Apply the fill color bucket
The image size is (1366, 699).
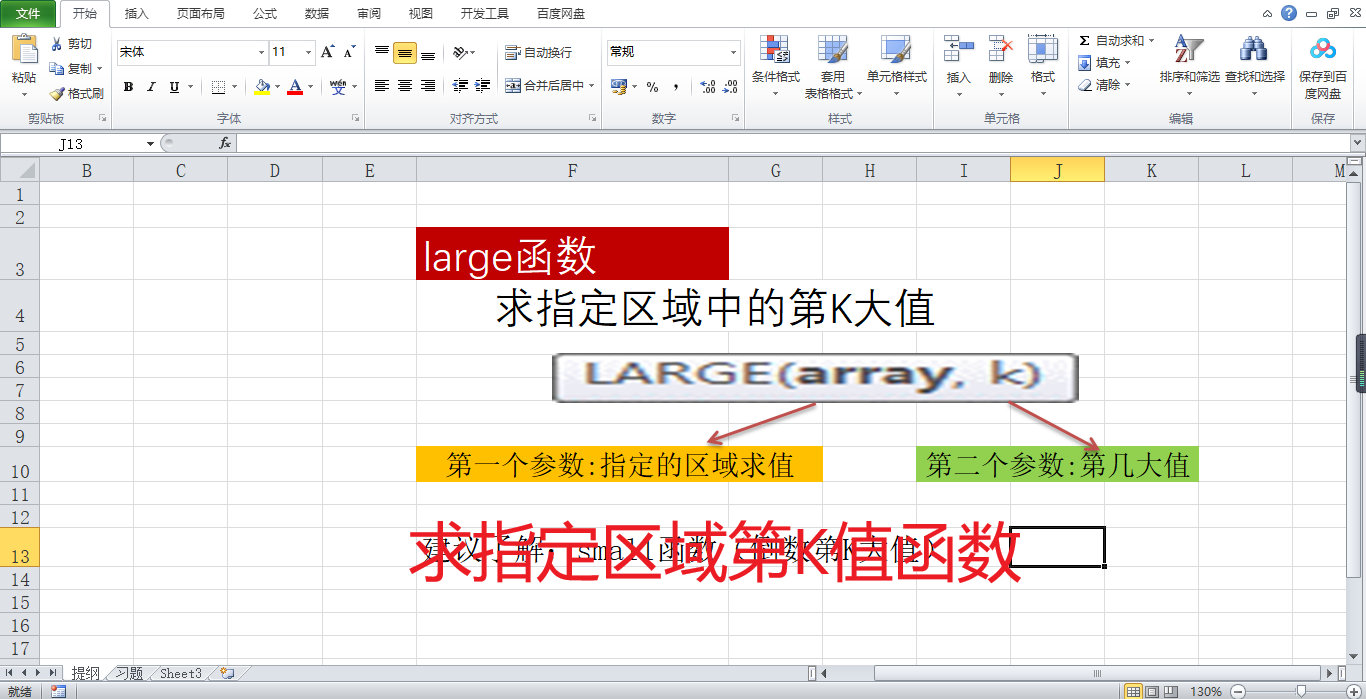pos(262,87)
